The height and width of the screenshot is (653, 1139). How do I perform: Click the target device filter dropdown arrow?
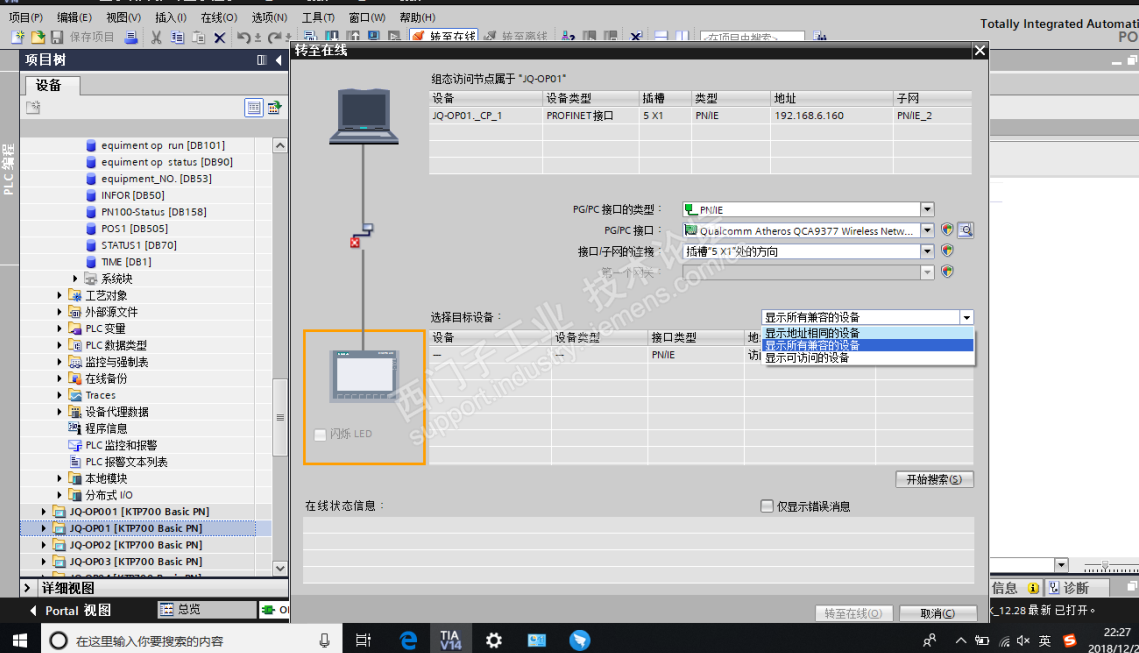[966, 317]
